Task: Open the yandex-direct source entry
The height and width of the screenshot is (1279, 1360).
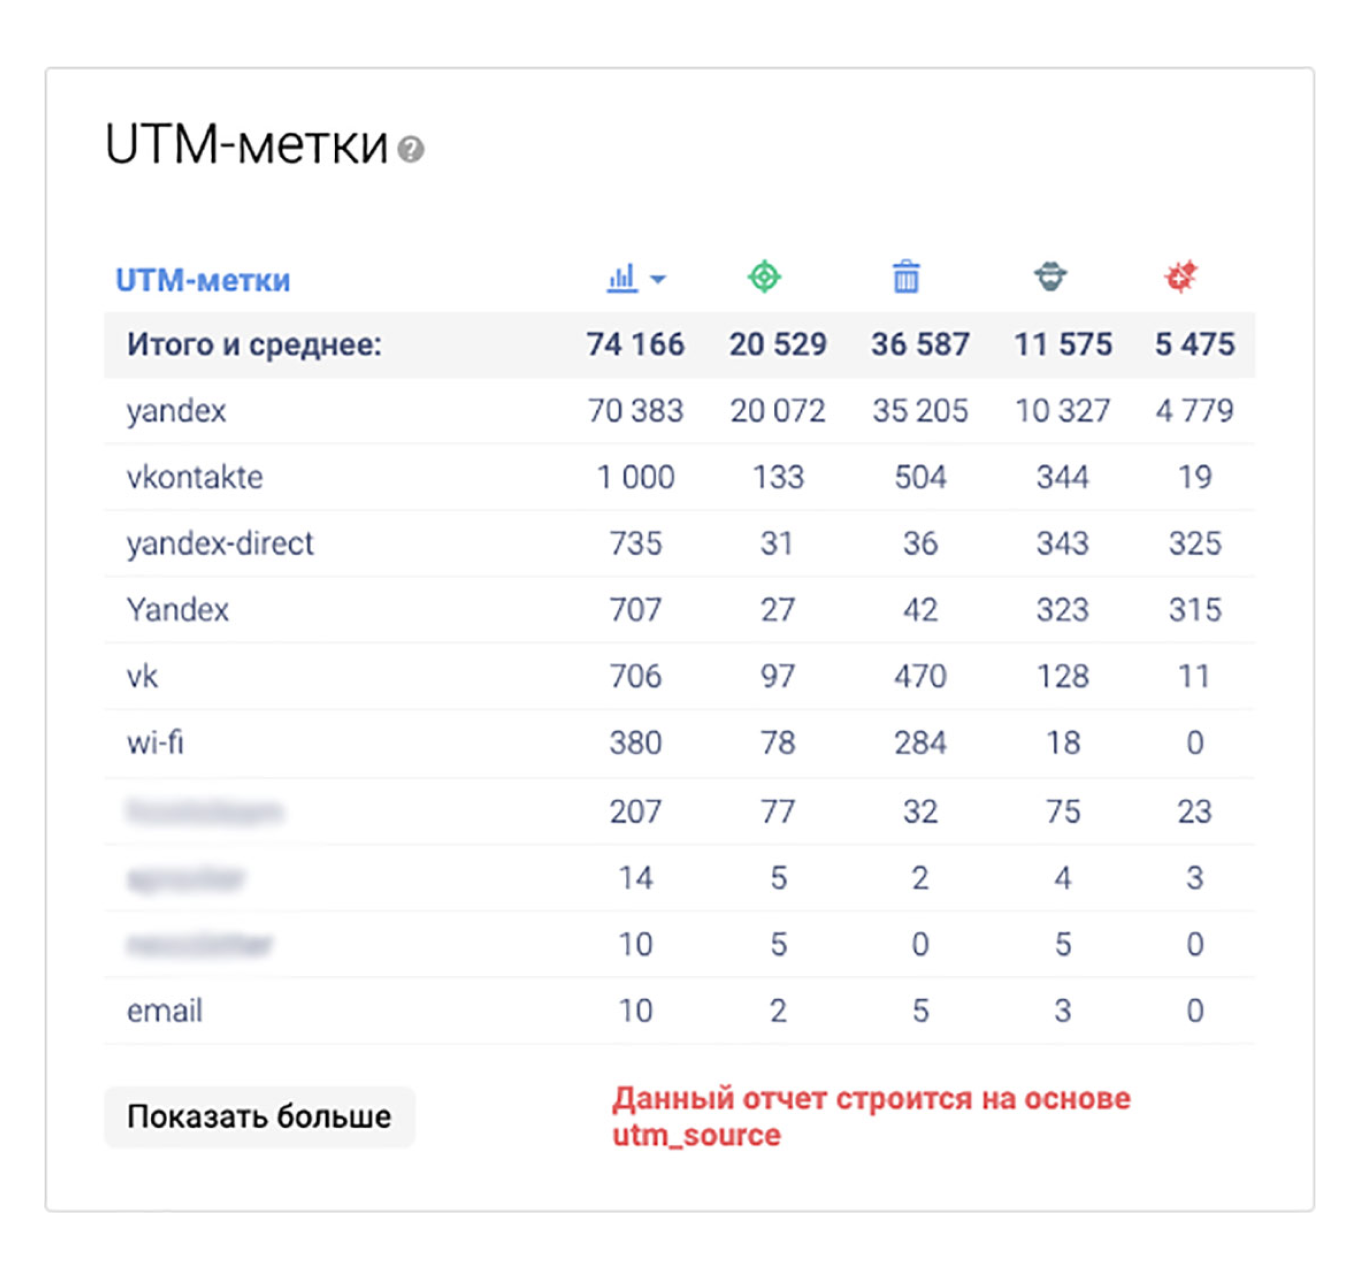Action: (219, 543)
